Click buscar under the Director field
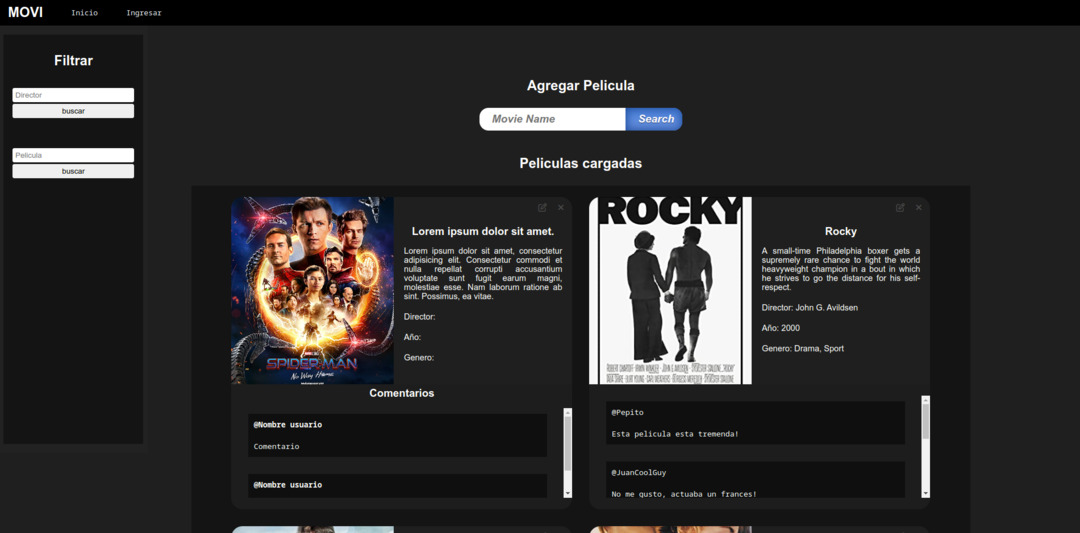This screenshot has height=533, width=1080. click(73, 111)
